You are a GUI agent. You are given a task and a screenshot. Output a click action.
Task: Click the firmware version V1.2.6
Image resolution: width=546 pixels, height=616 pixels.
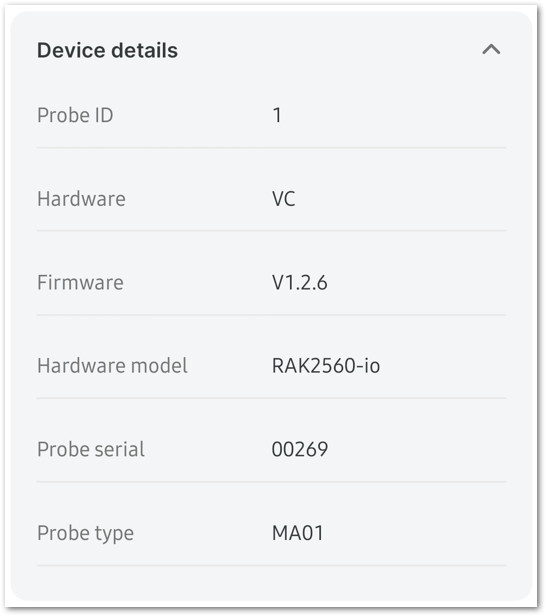299,282
